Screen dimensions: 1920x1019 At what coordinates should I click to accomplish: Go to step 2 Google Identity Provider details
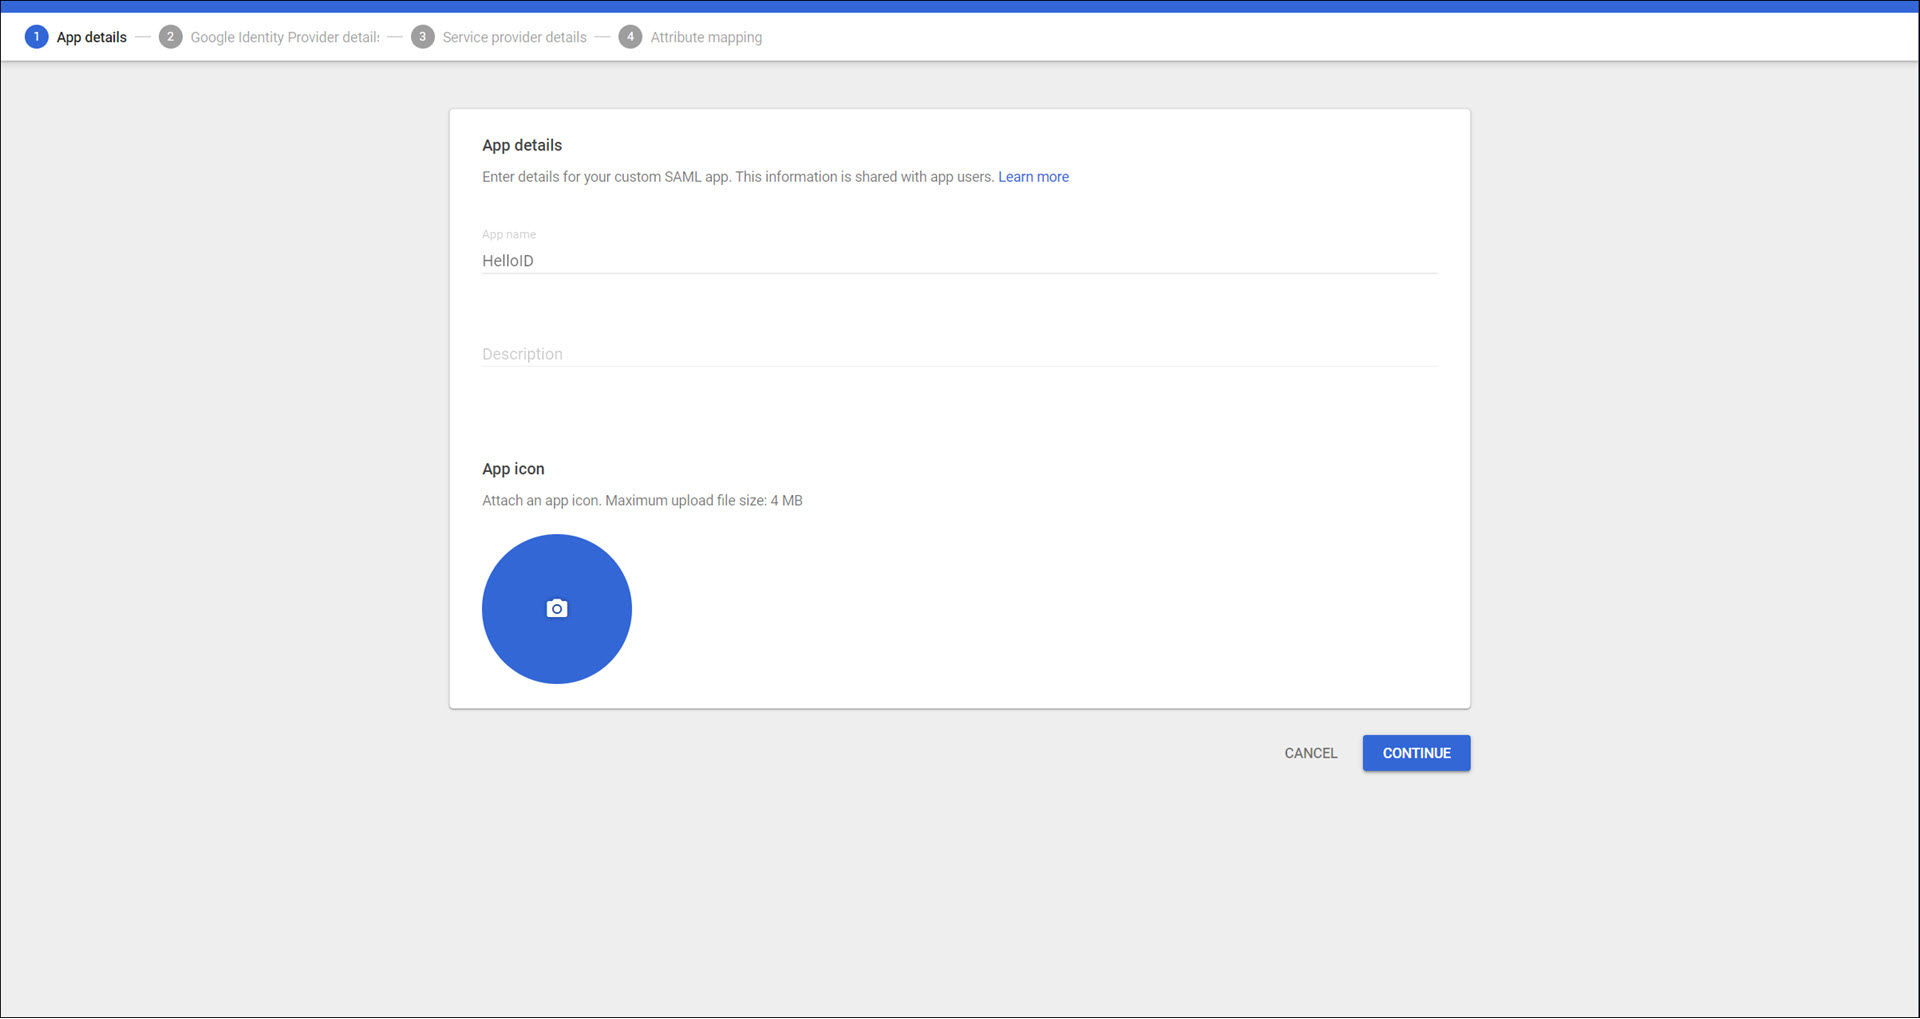tap(270, 37)
